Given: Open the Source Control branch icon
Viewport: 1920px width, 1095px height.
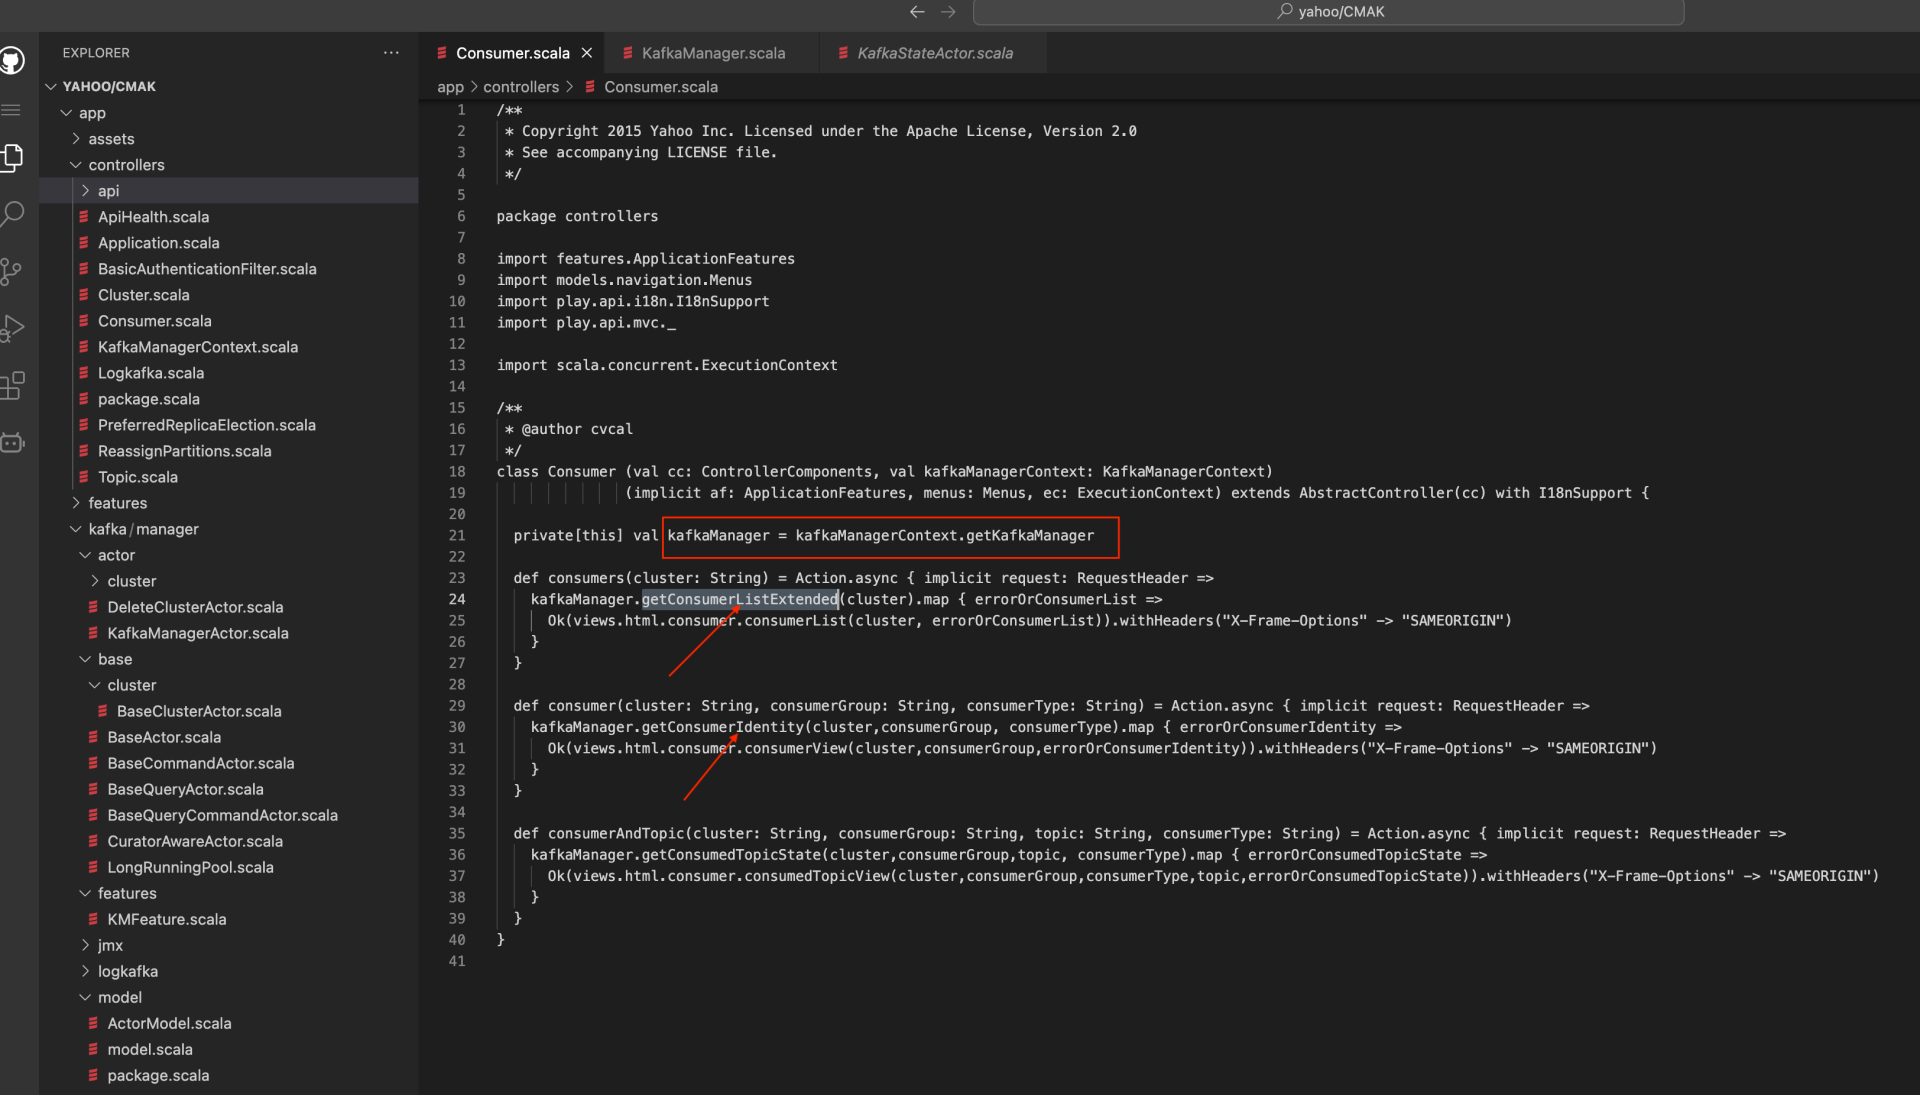Looking at the screenshot, I should pos(12,271).
